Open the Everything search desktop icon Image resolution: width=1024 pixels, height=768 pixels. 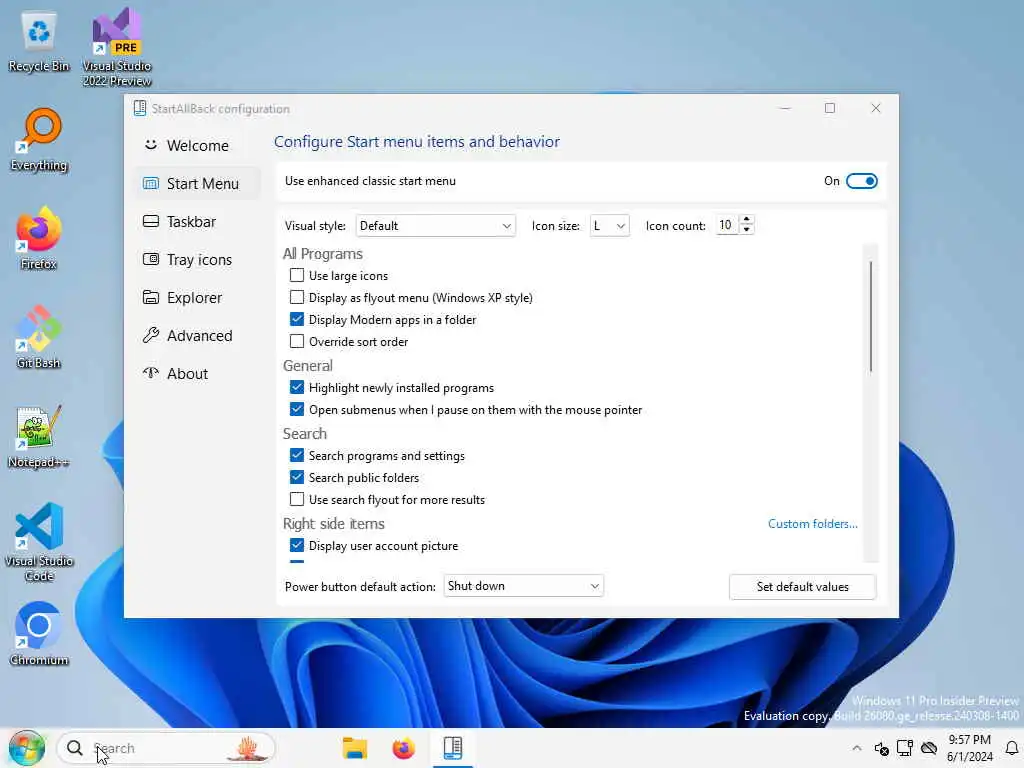coord(39,140)
